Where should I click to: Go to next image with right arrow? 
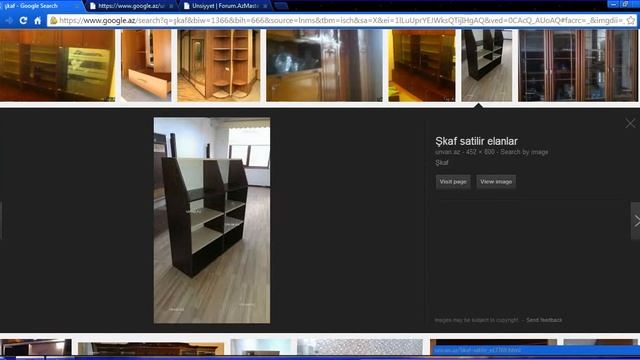pyautogui.click(x=636, y=221)
